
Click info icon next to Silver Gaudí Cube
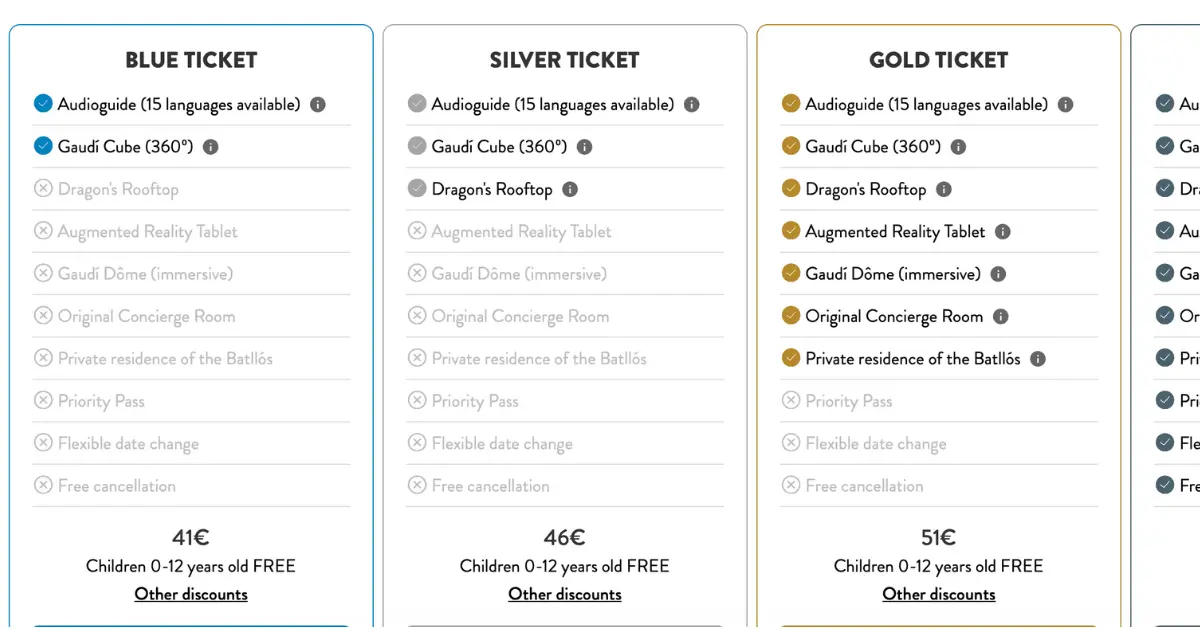585,147
